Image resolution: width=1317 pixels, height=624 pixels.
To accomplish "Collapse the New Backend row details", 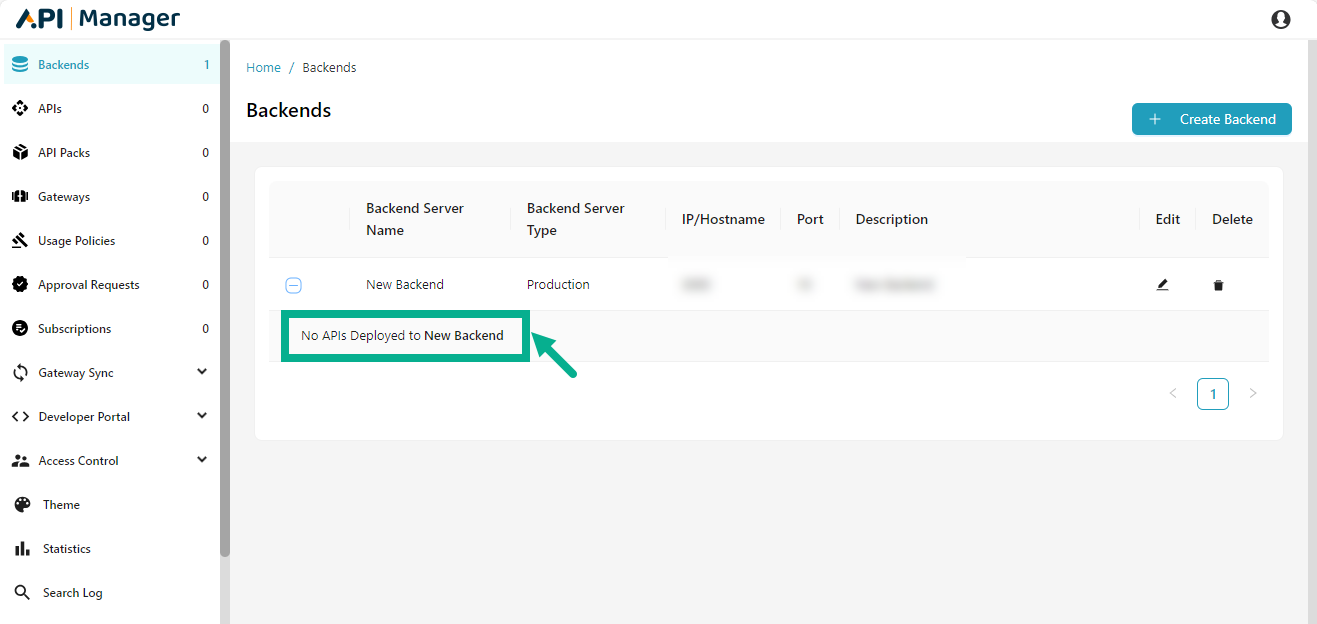I will [x=293, y=285].
